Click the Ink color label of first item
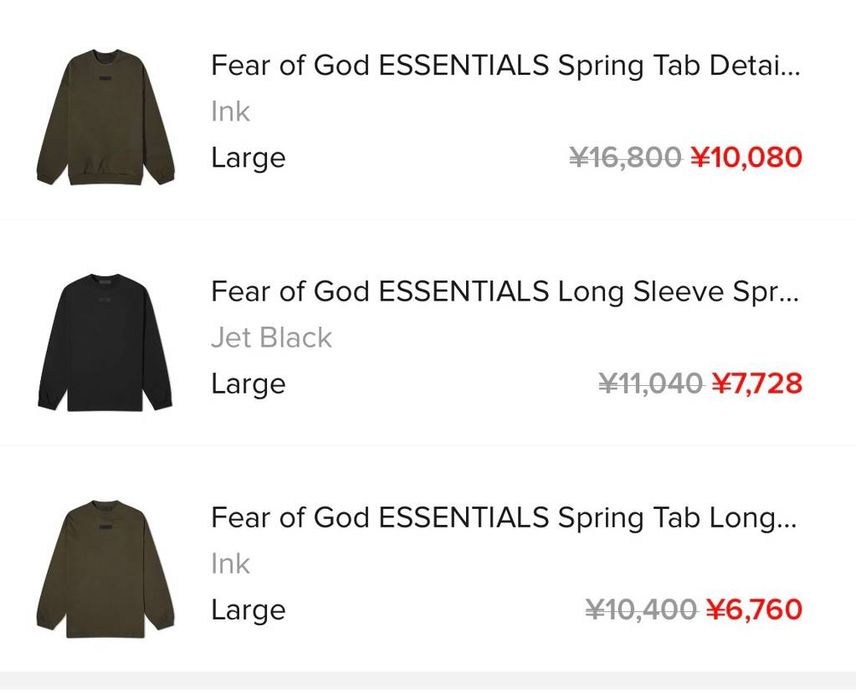Viewport: 856px width, 695px height. 230,112
